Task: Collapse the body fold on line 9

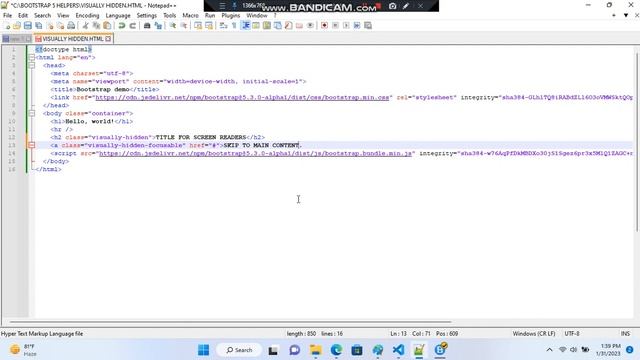Action: pos(31,113)
